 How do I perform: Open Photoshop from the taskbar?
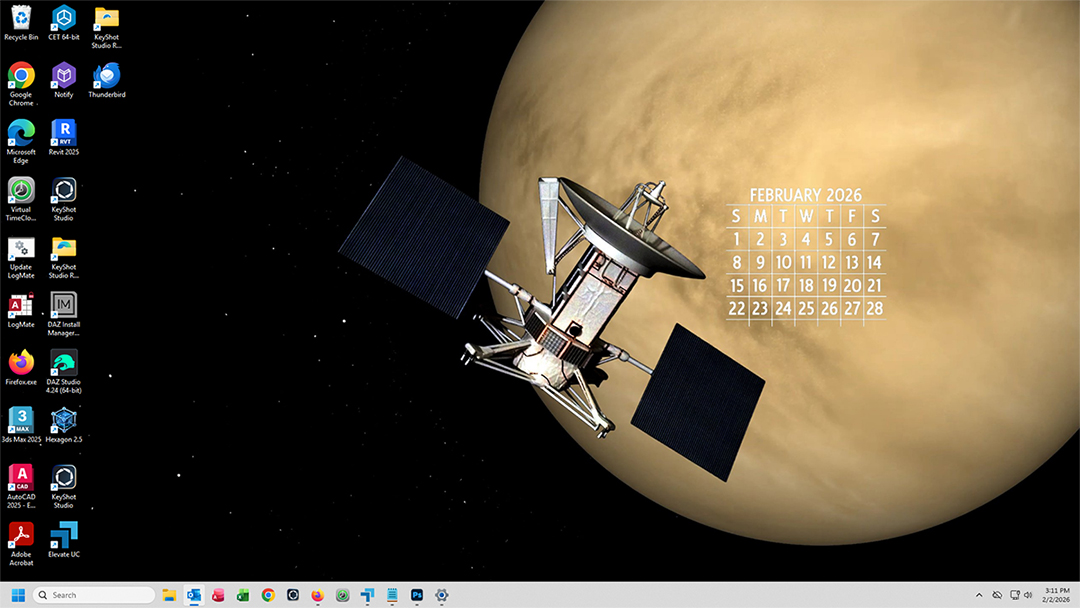coord(417,595)
